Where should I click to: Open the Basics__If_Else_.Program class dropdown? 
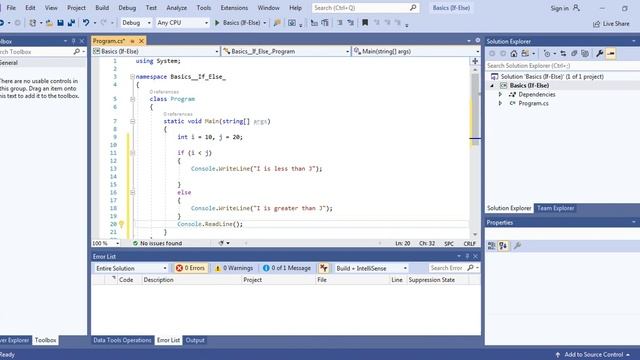pyautogui.click(x=286, y=51)
